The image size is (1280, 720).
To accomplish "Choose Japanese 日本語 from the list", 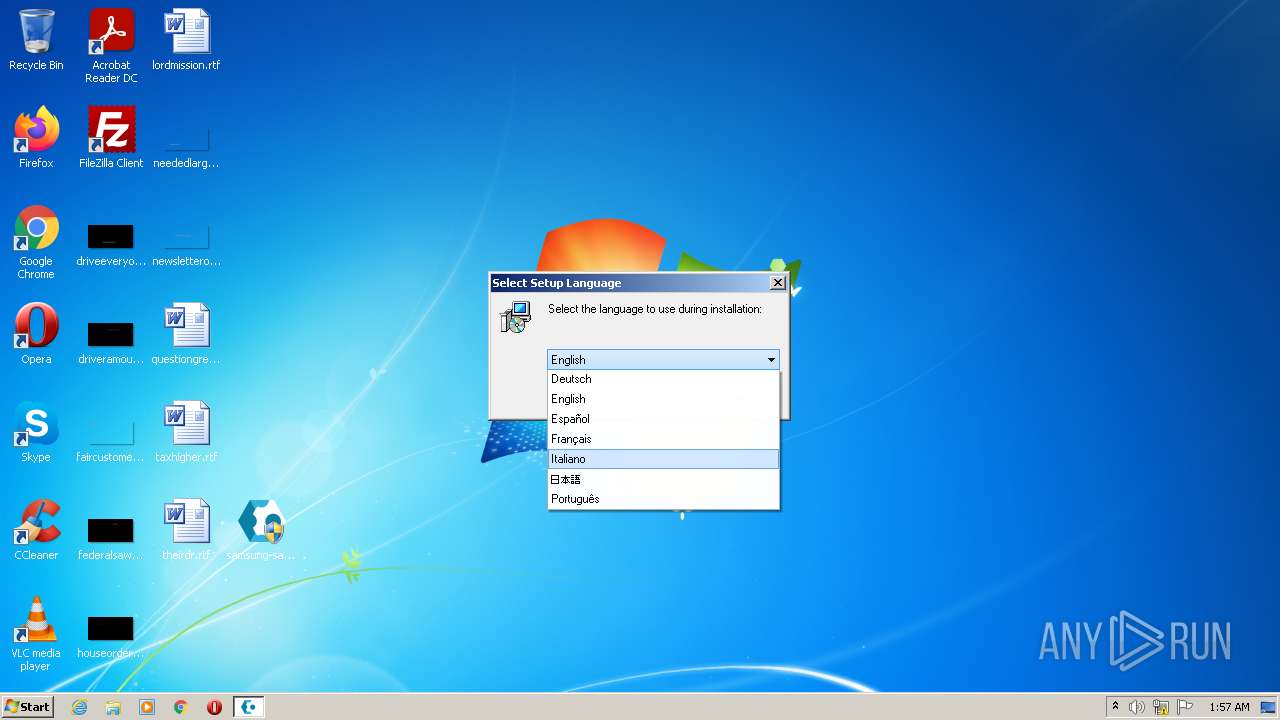I will (663, 479).
